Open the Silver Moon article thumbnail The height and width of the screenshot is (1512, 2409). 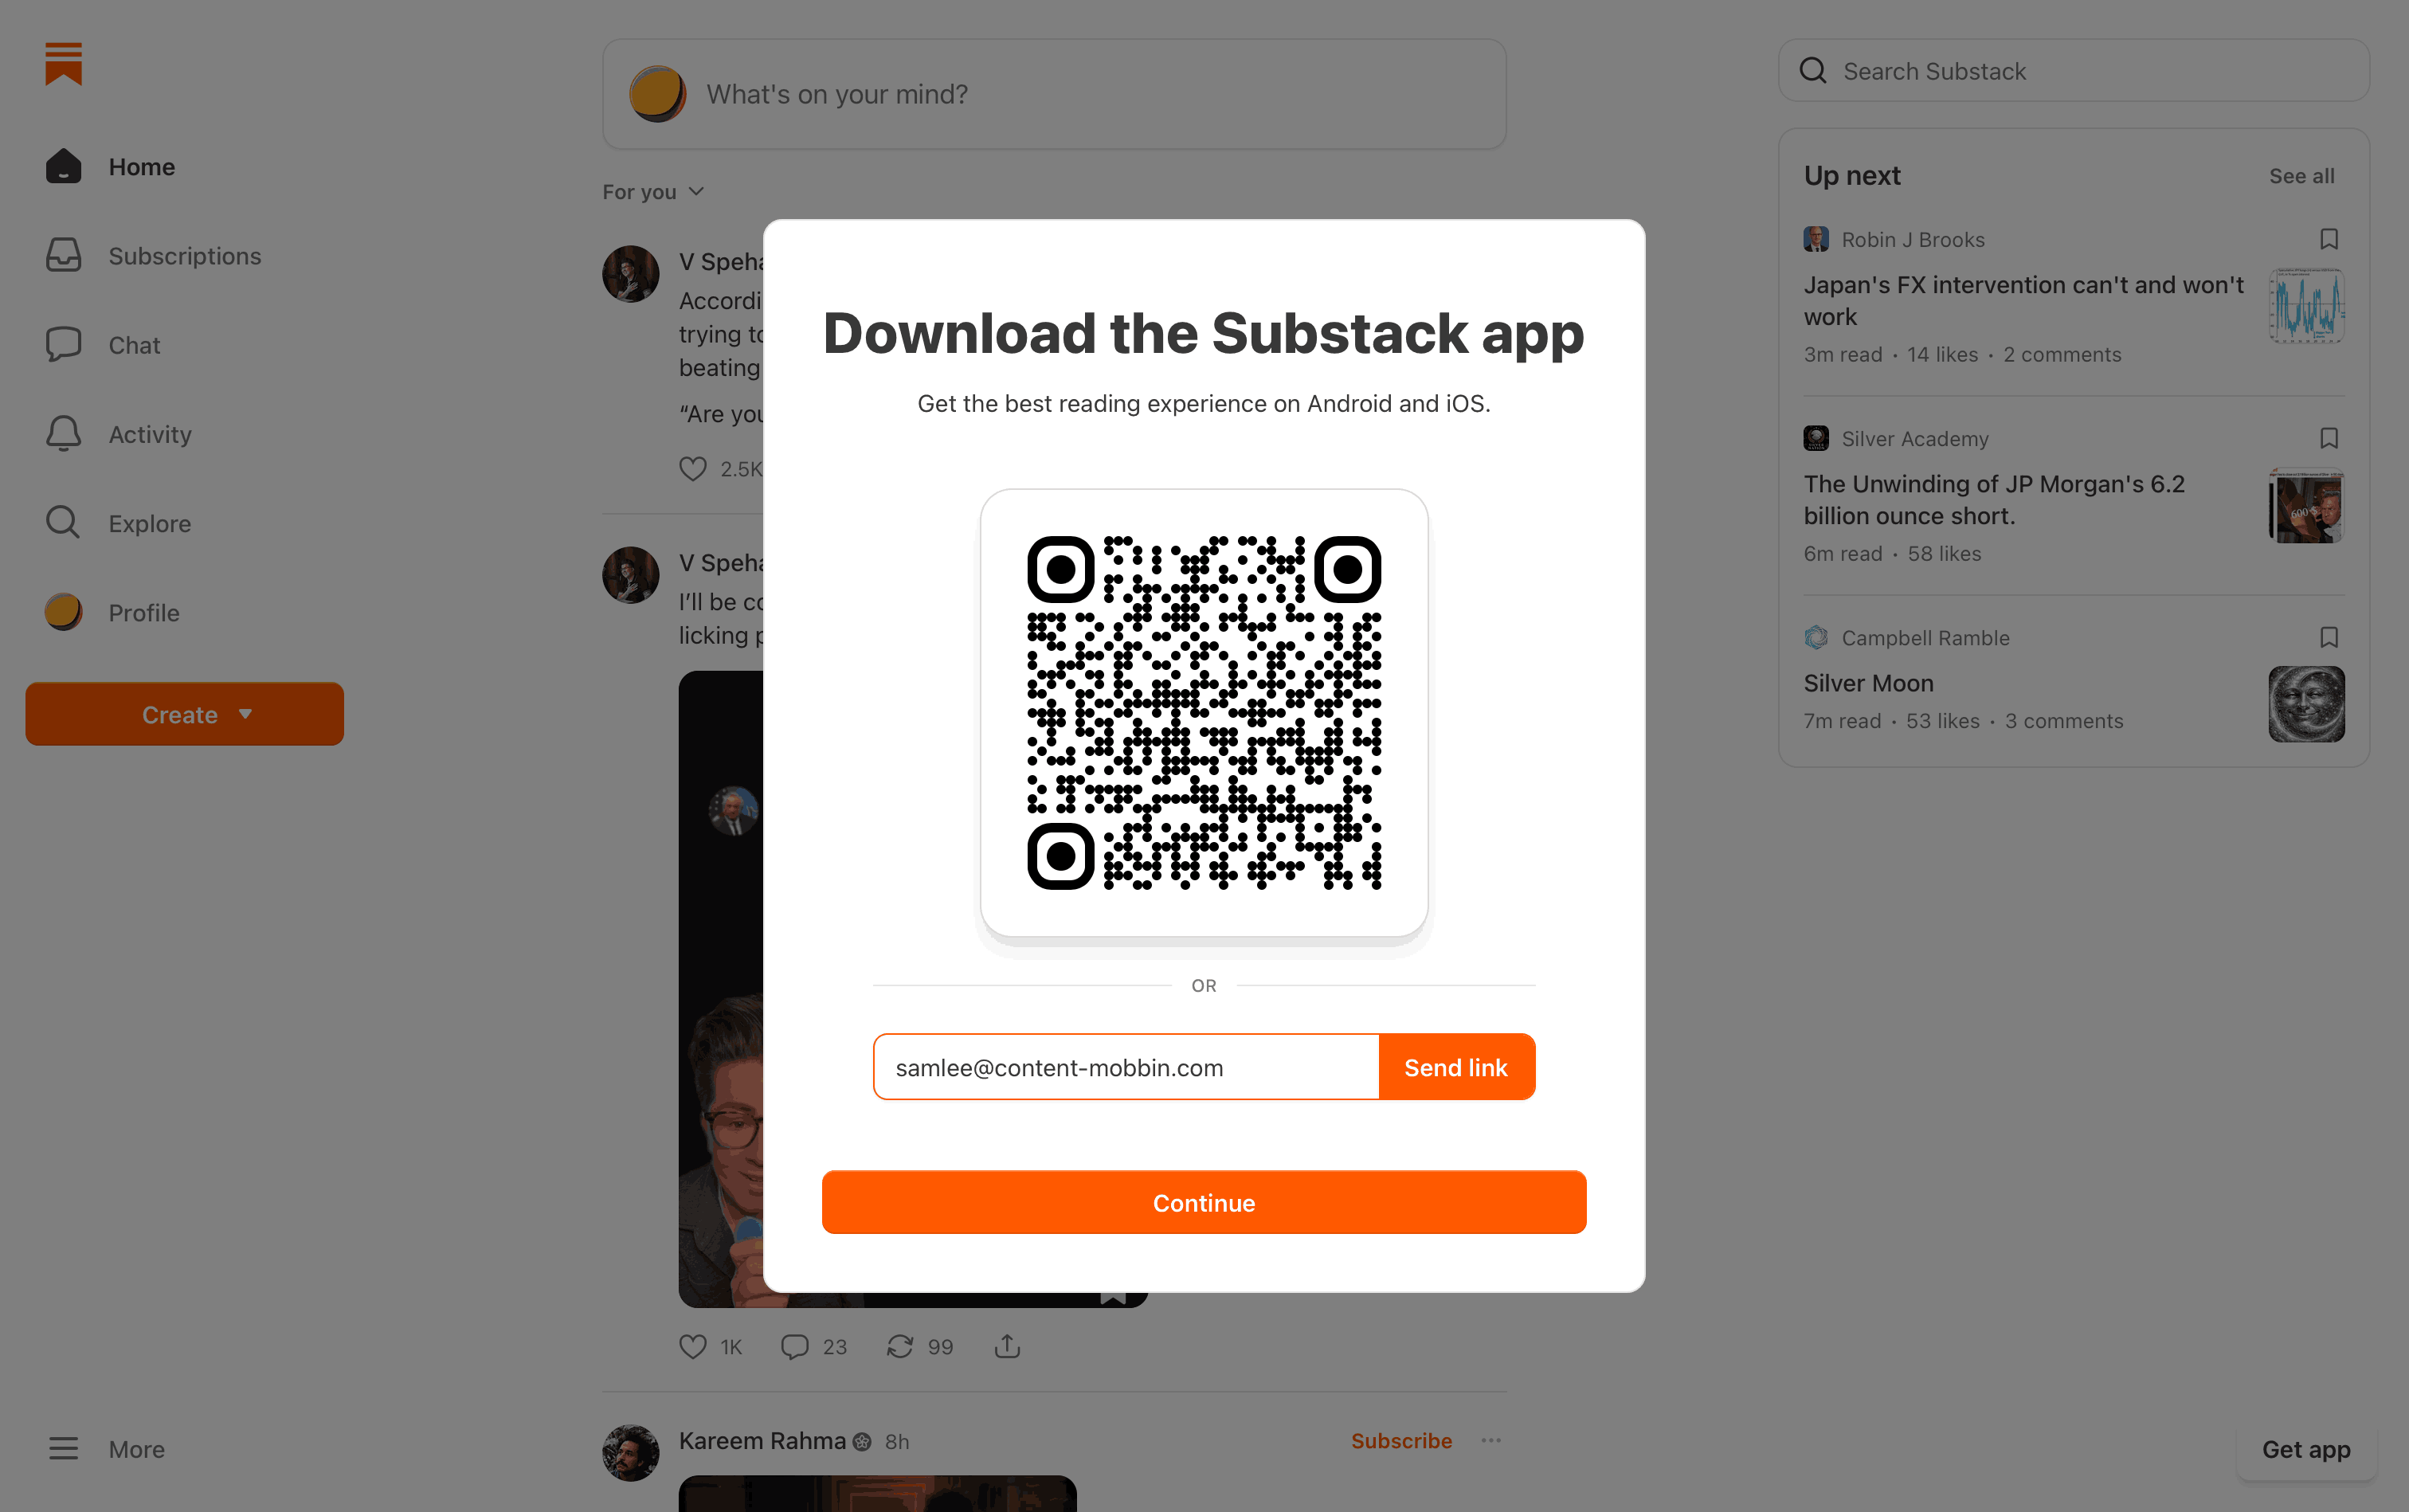(2306, 704)
